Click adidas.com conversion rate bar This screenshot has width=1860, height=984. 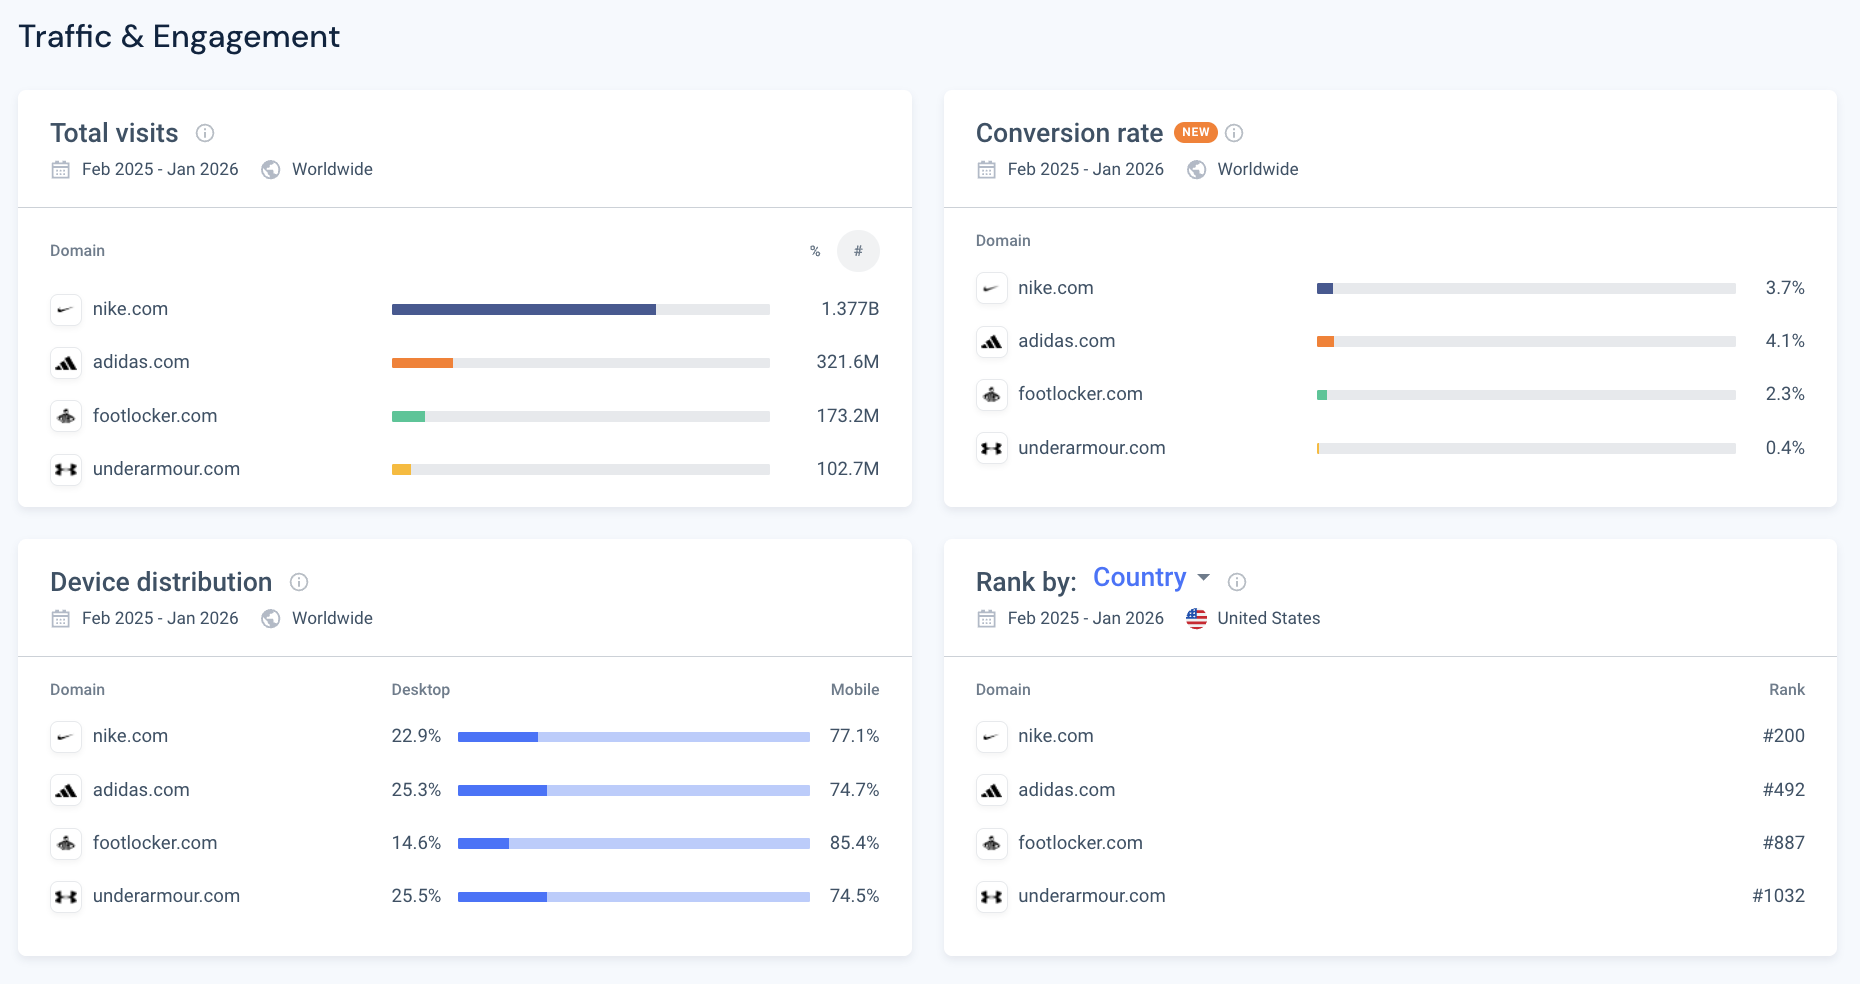(x=1526, y=342)
